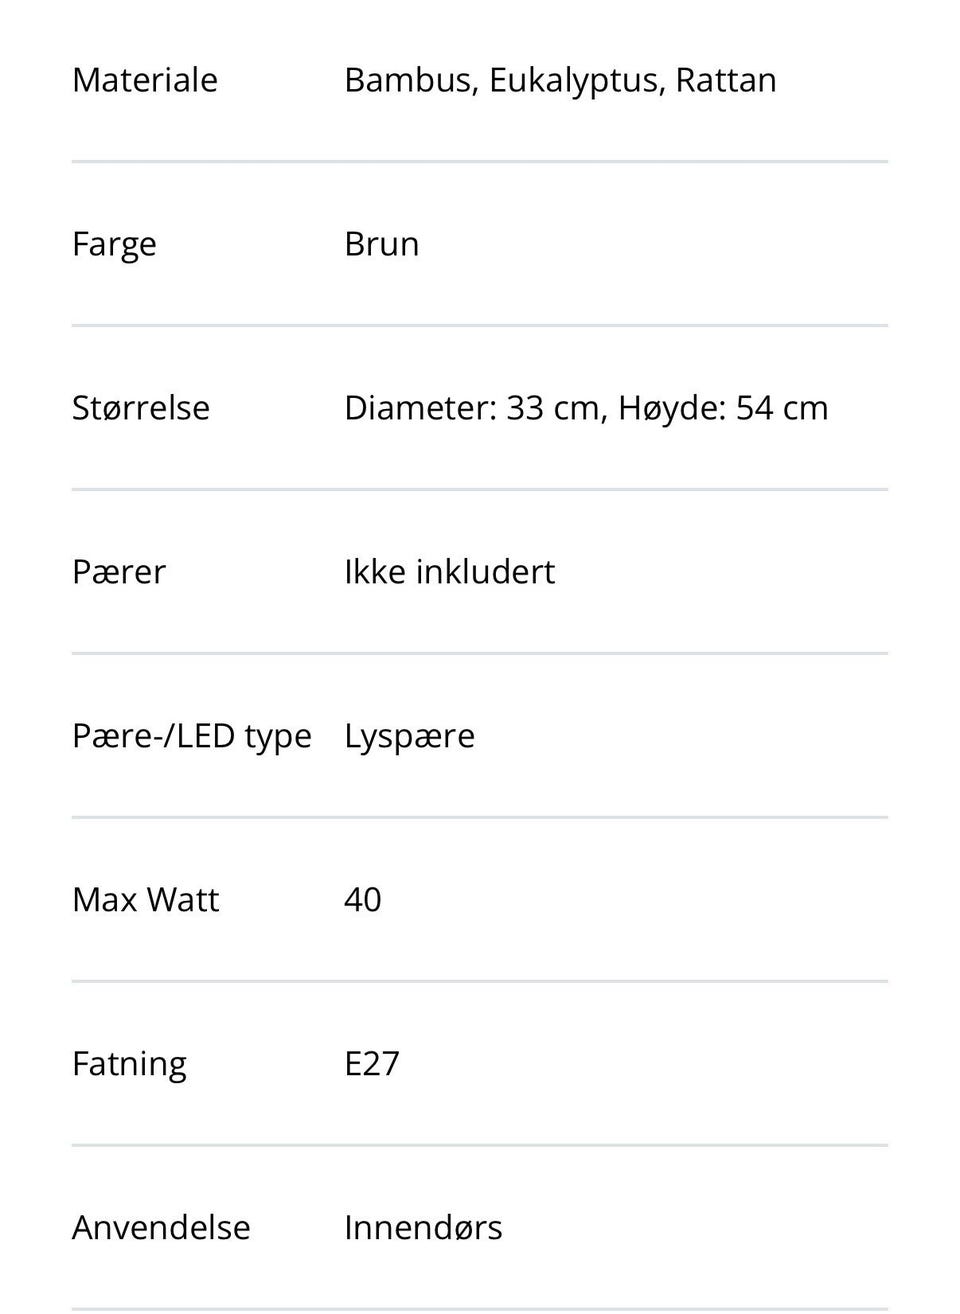Select the Pære-/LED type label
The width and height of the screenshot is (960, 1314).
coord(192,737)
